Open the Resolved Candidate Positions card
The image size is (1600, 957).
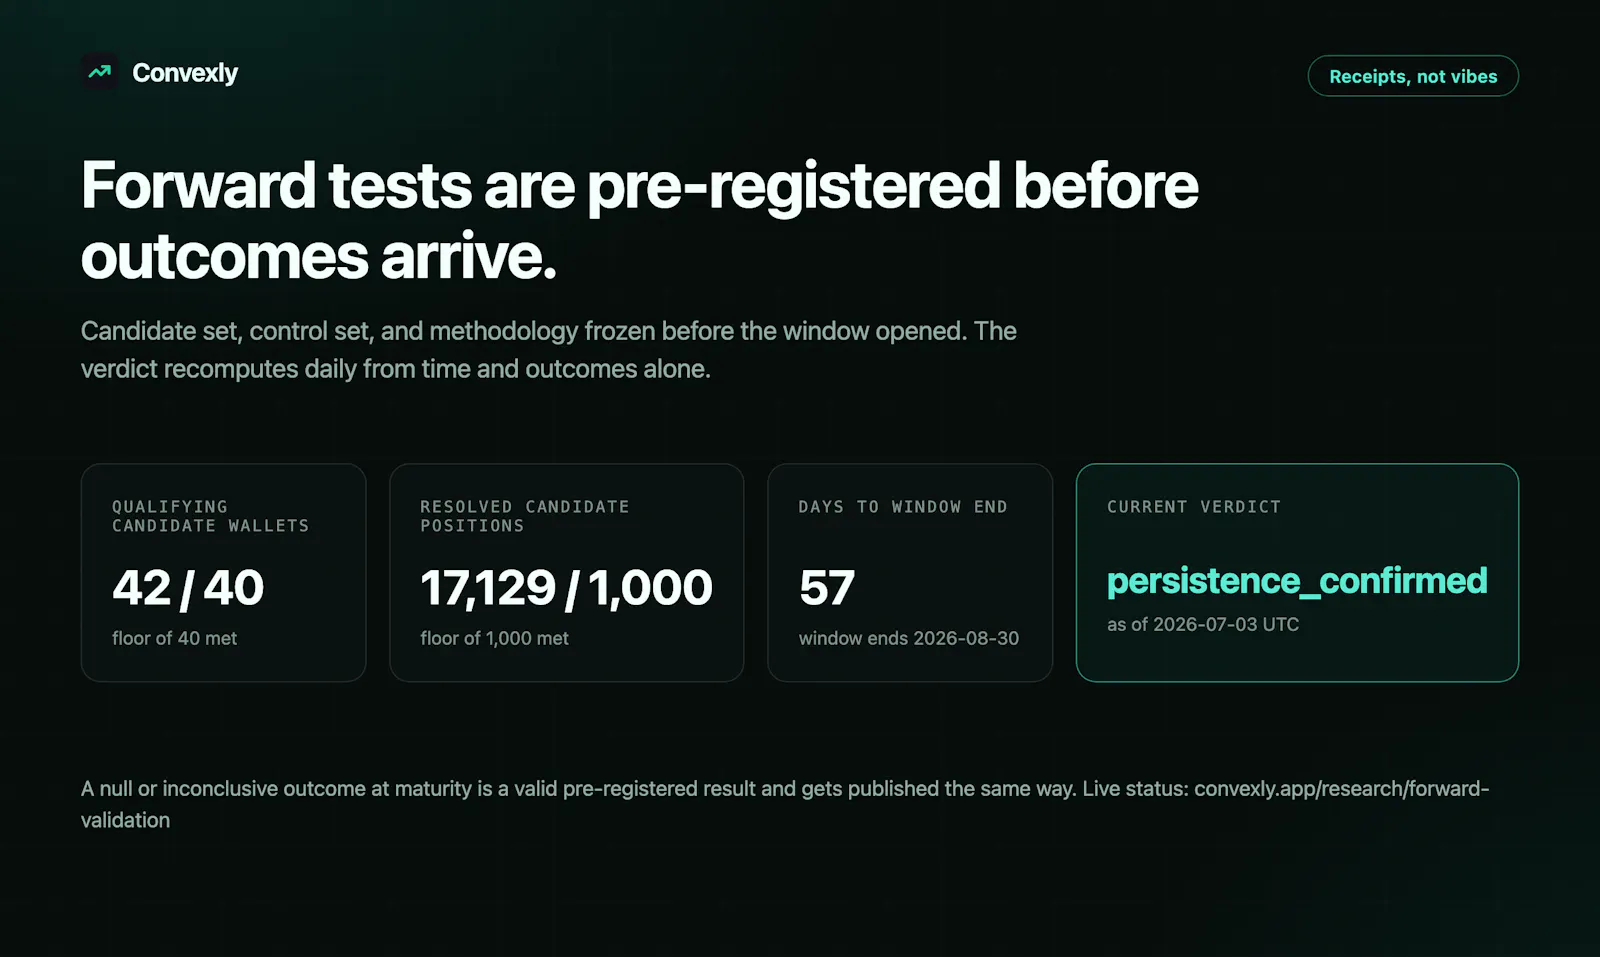567,573
